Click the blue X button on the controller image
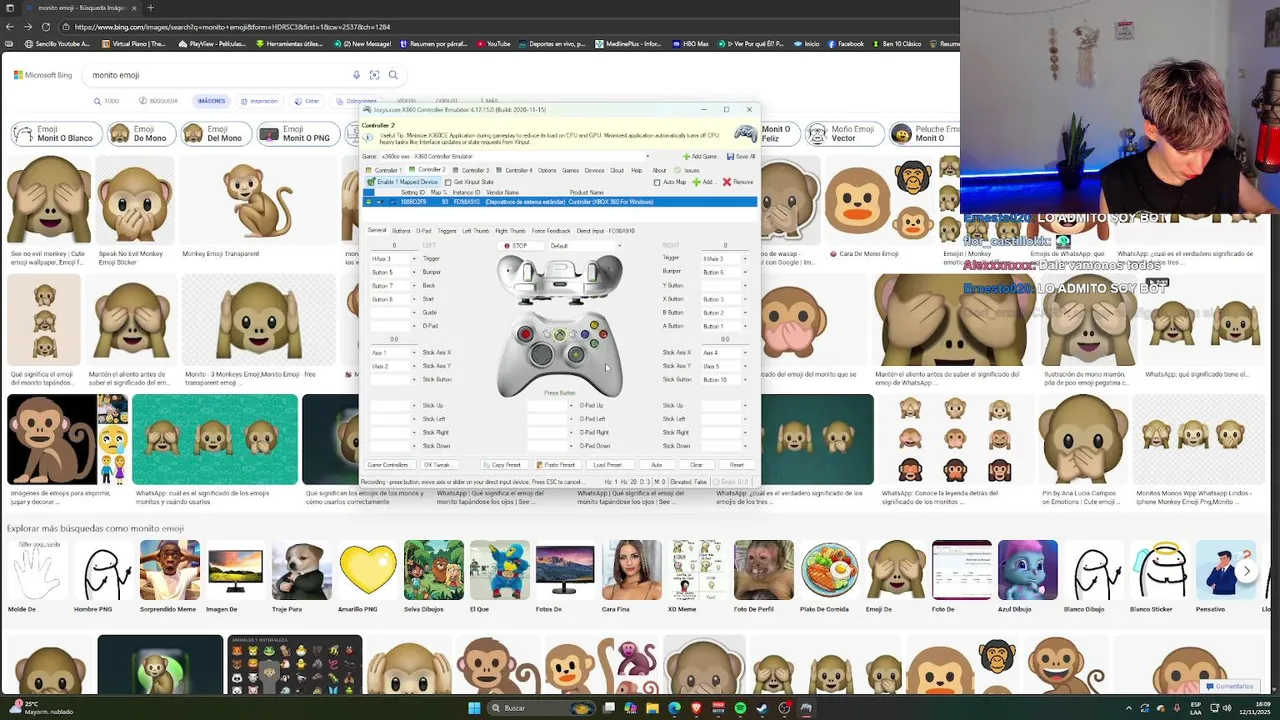 pyautogui.click(x=584, y=335)
